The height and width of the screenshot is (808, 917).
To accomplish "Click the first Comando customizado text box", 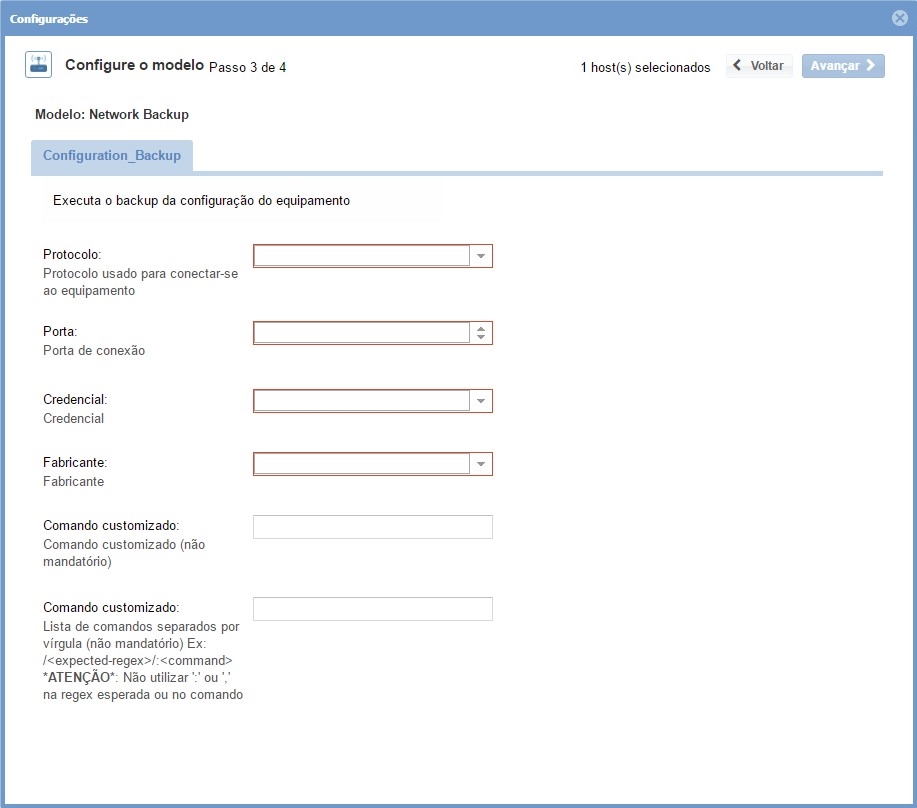I will click(372, 527).
